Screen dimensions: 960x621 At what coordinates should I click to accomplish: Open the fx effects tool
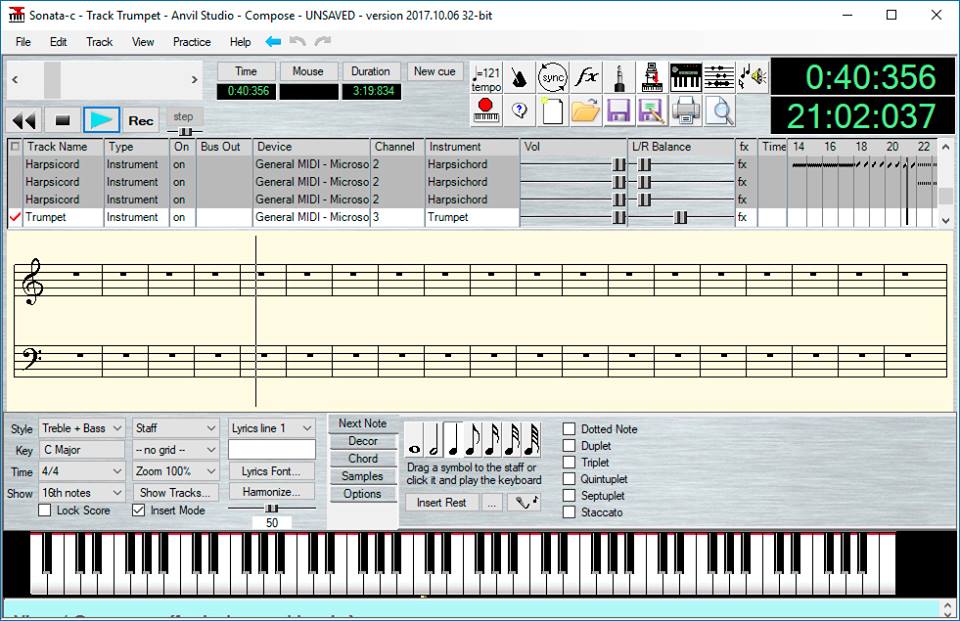click(588, 77)
